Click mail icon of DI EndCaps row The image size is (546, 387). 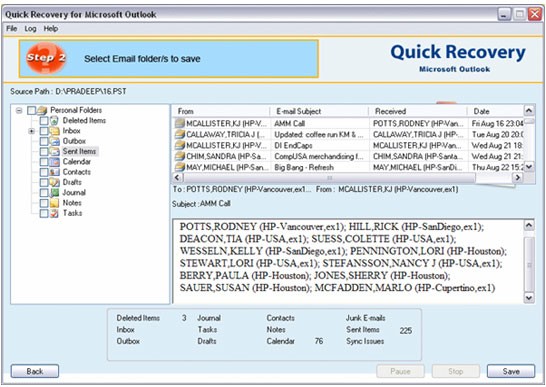[180, 145]
